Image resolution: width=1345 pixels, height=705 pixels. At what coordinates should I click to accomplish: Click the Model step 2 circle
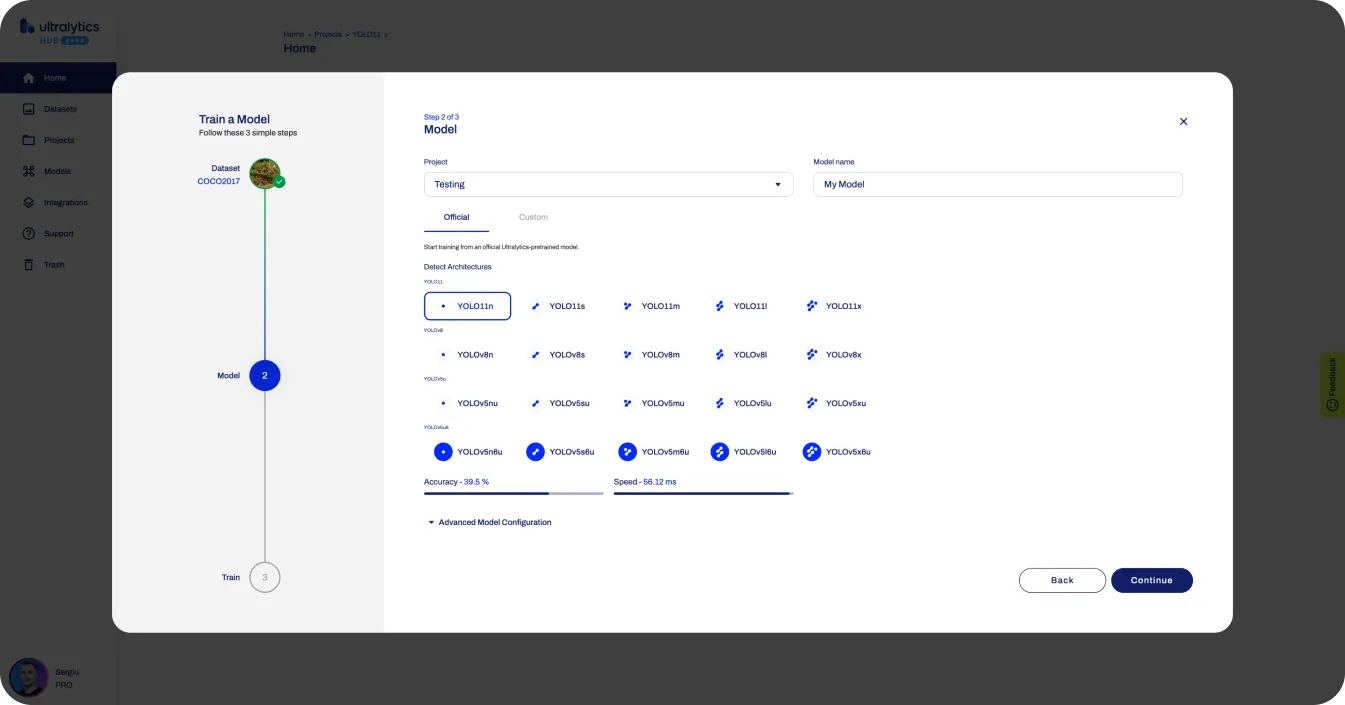[x=265, y=376]
